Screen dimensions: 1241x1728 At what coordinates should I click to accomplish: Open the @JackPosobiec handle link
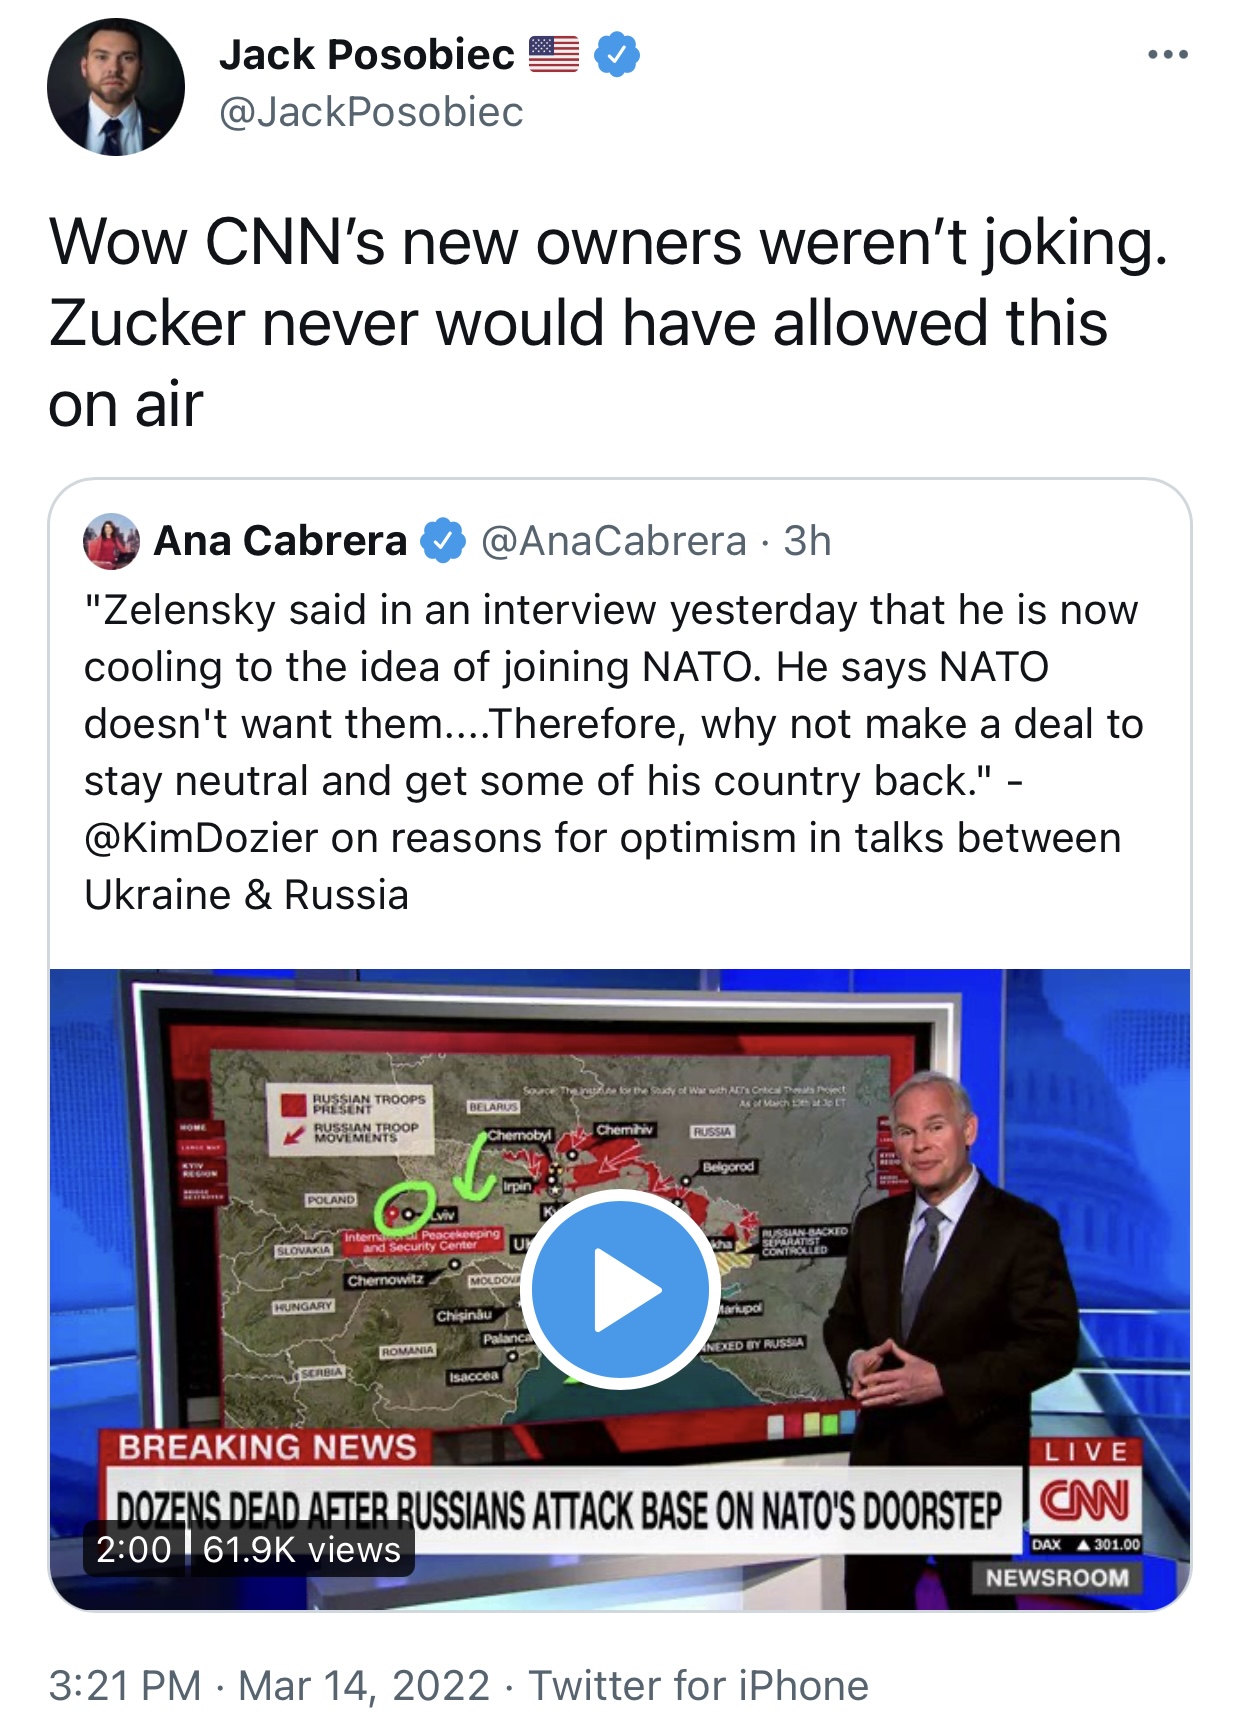click(x=371, y=112)
